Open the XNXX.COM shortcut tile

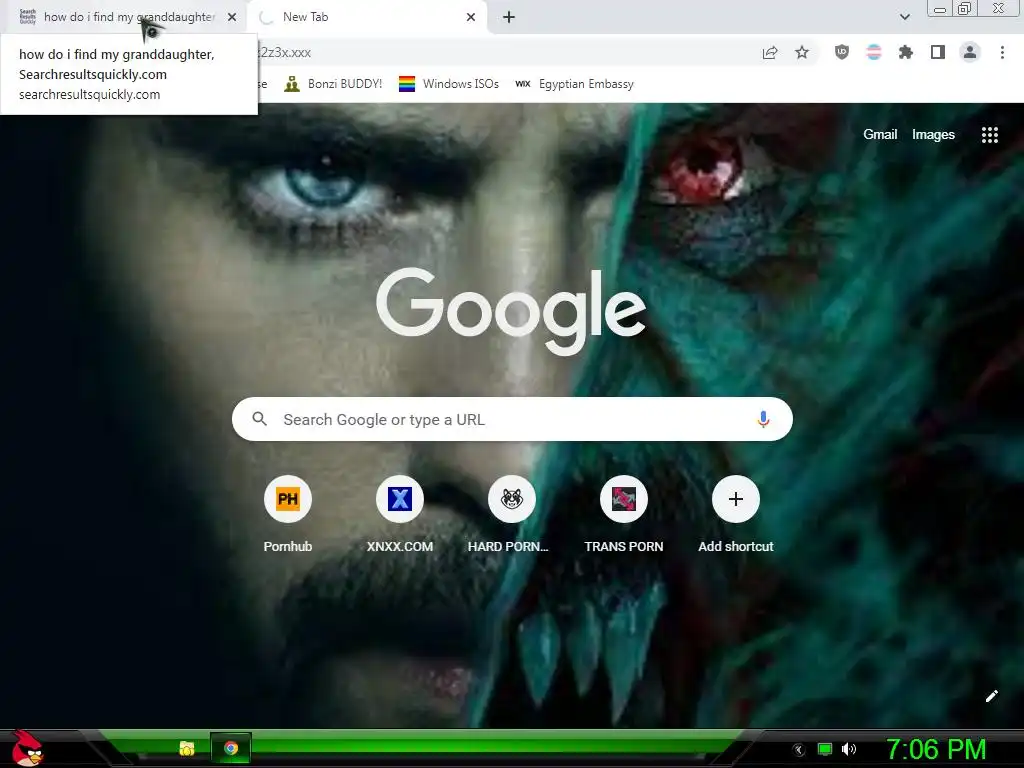400,515
